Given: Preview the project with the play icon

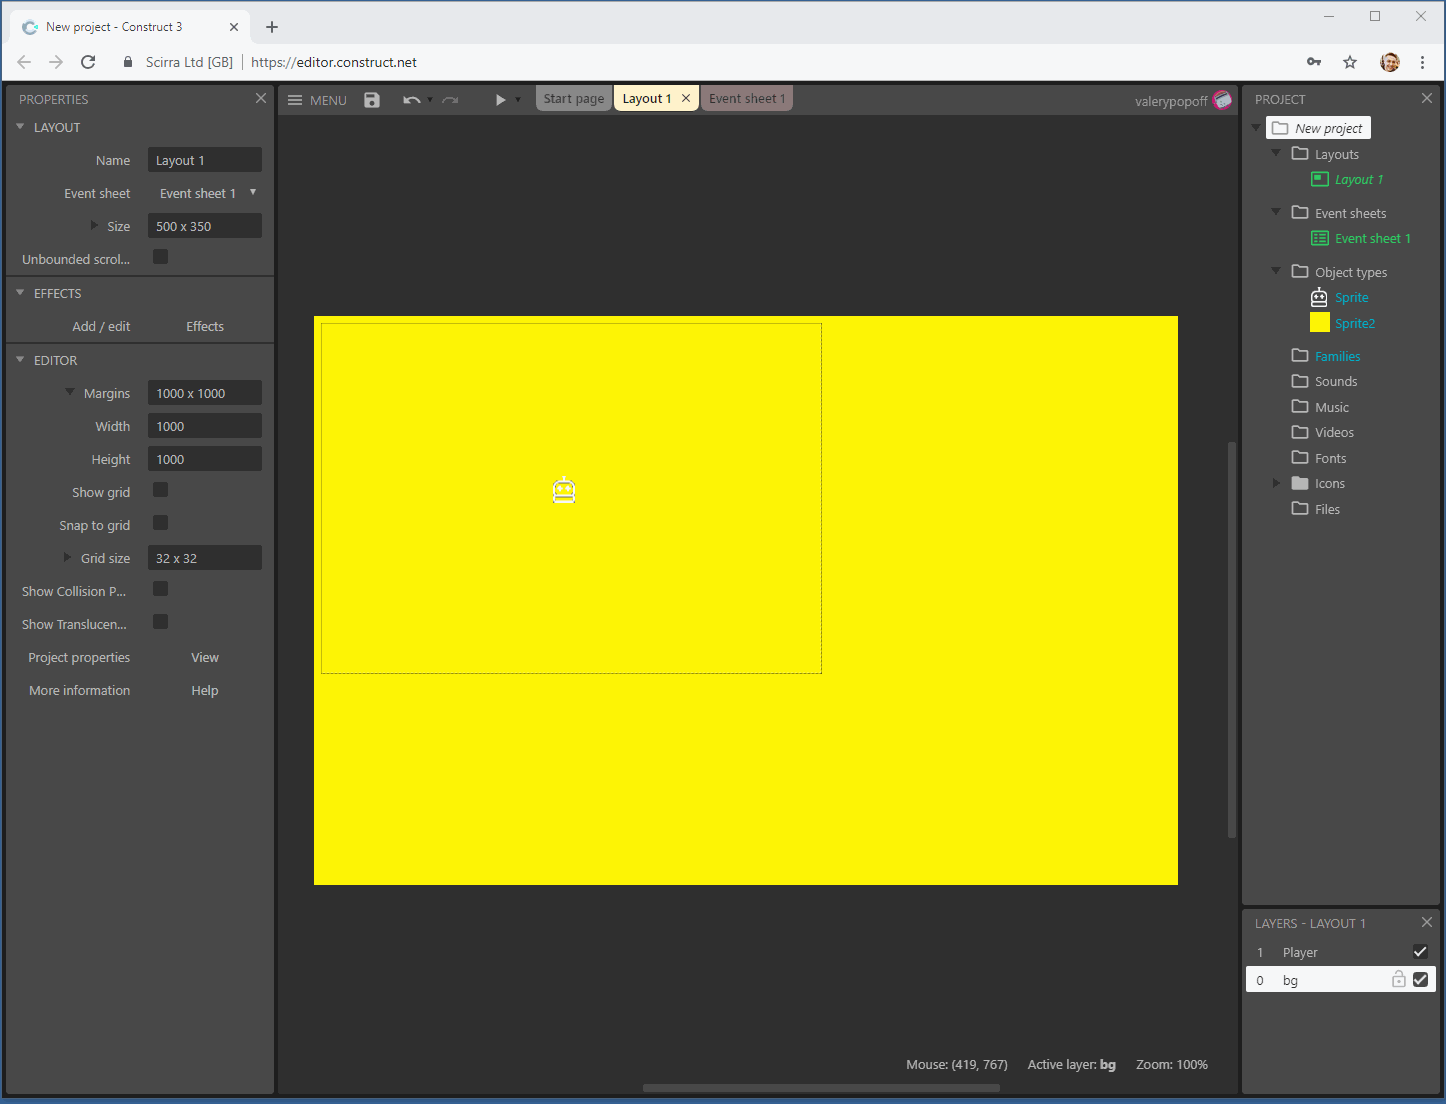Looking at the screenshot, I should (500, 99).
